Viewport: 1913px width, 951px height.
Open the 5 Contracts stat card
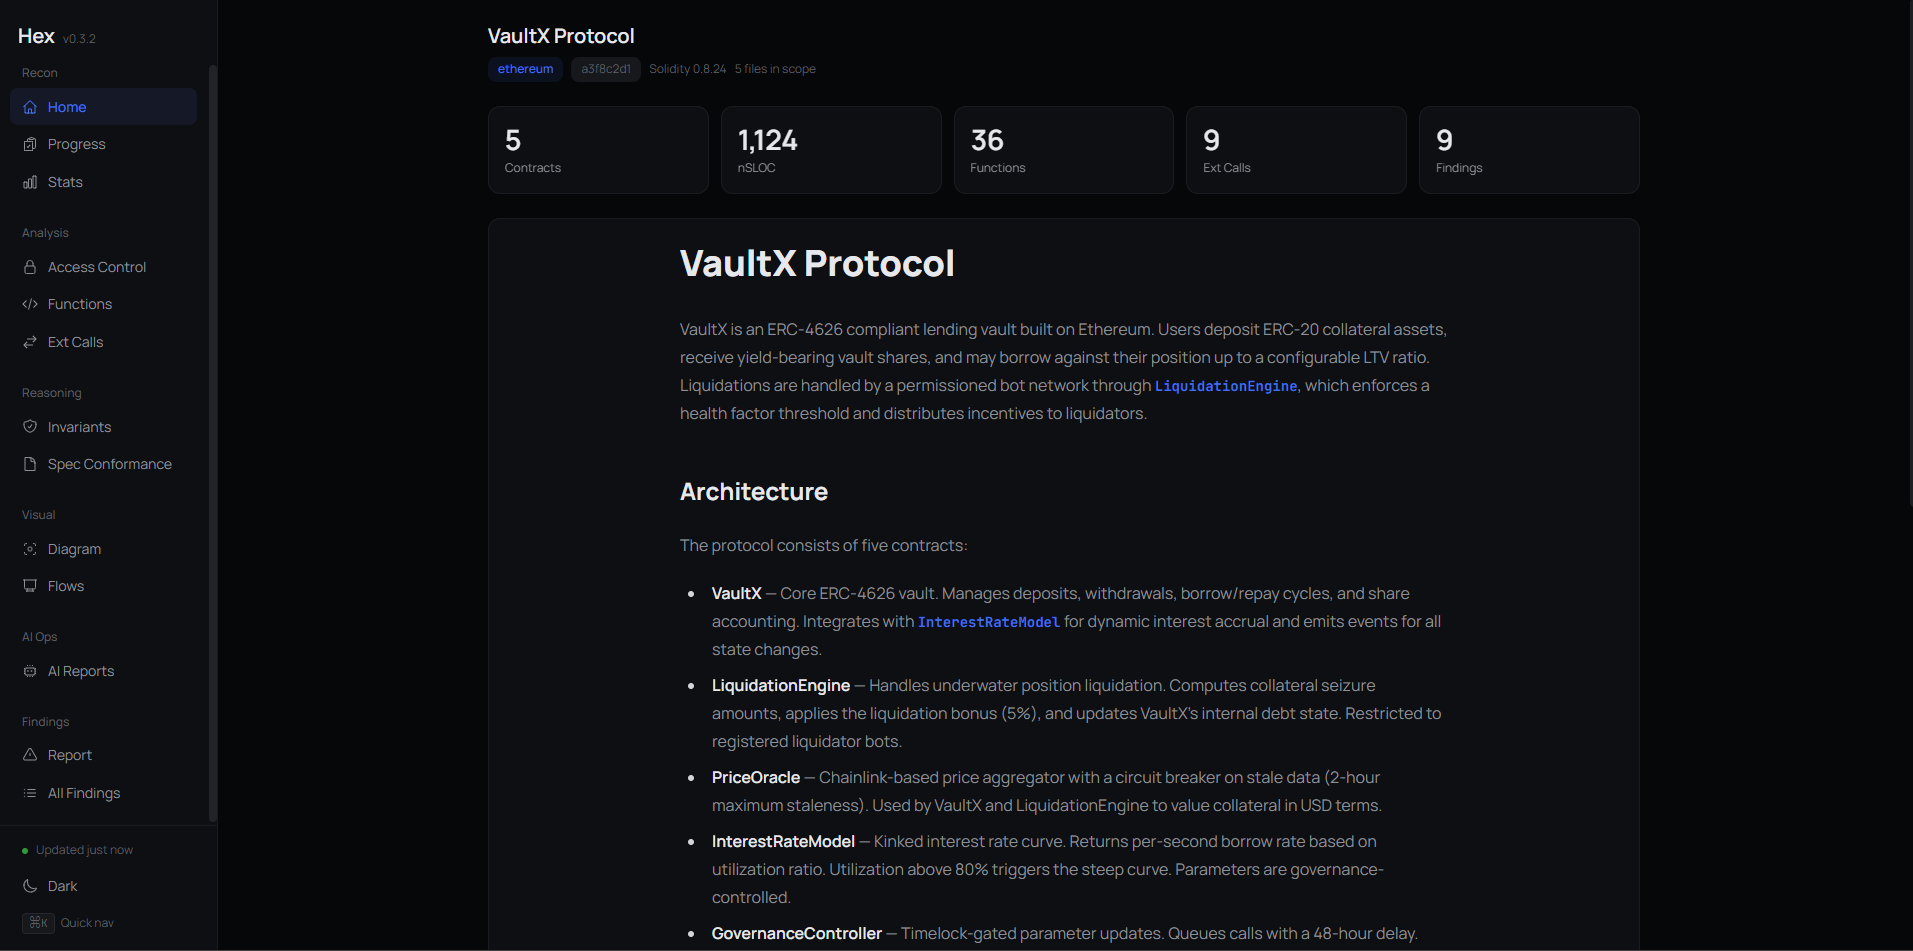coord(598,150)
